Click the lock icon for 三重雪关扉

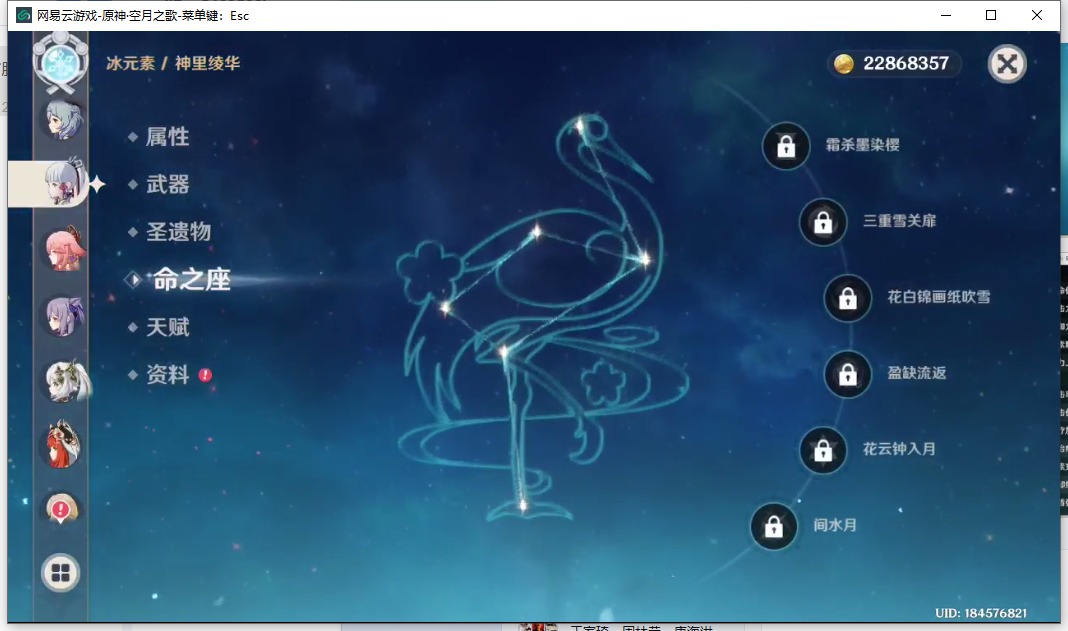pos(823,222)
